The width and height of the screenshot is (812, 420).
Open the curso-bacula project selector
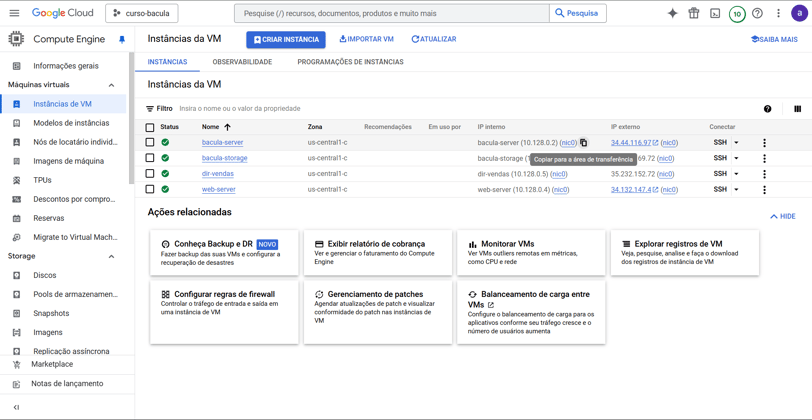click(x=142, y=13)
